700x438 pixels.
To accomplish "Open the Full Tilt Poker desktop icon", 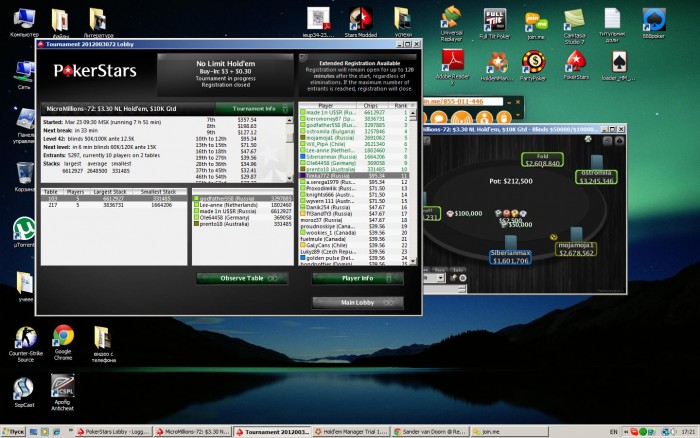I will 493,19.
